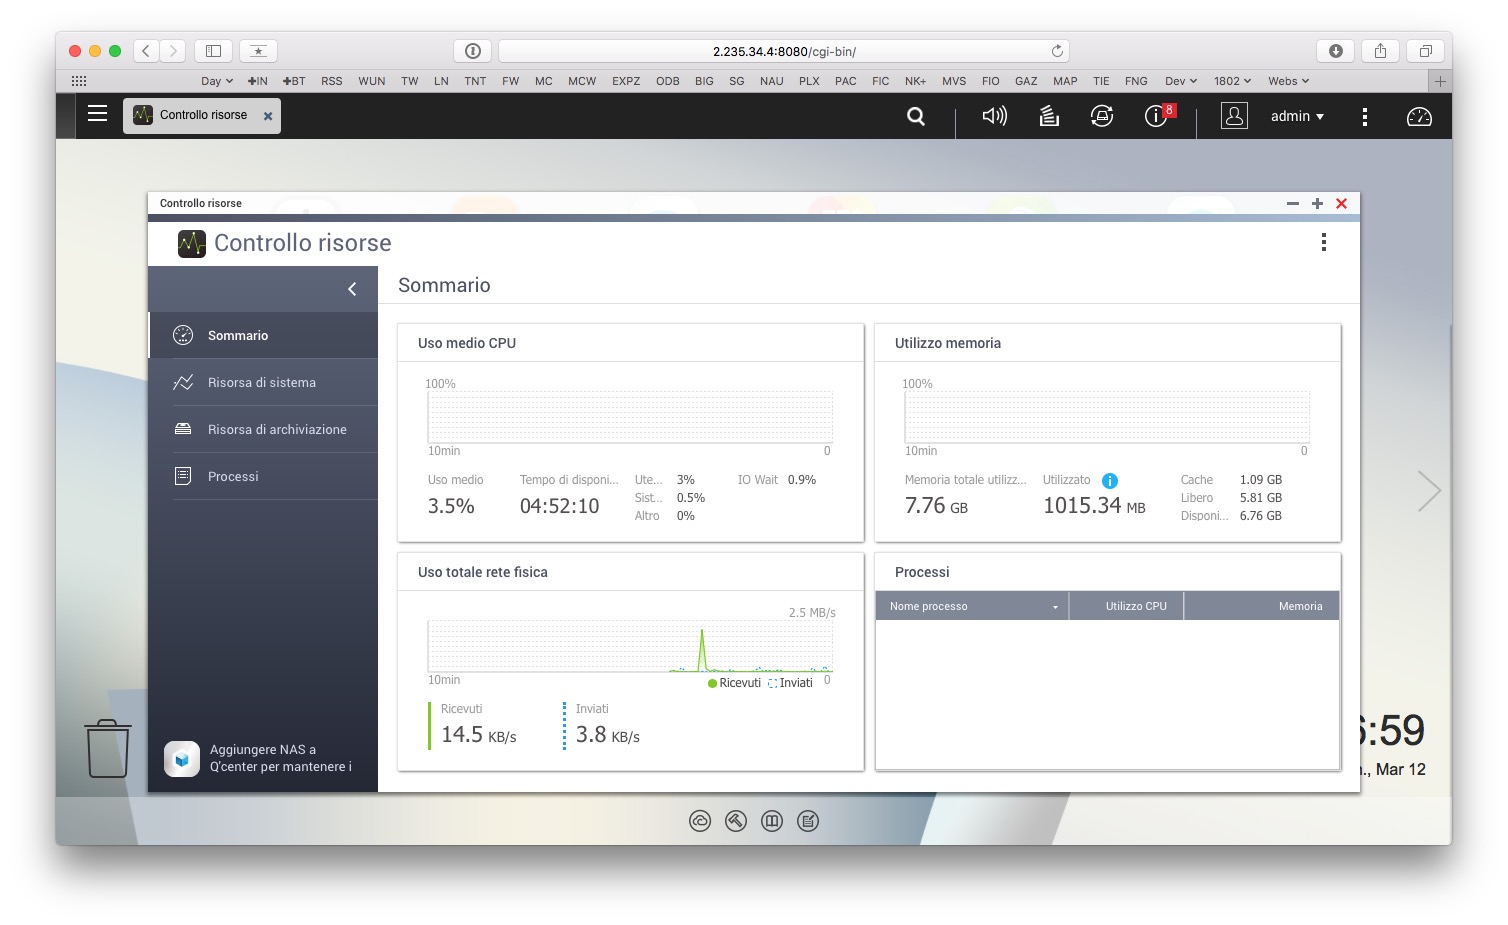
Task: Open Risorsa di sistema section
Action: [x=263, y=382]
